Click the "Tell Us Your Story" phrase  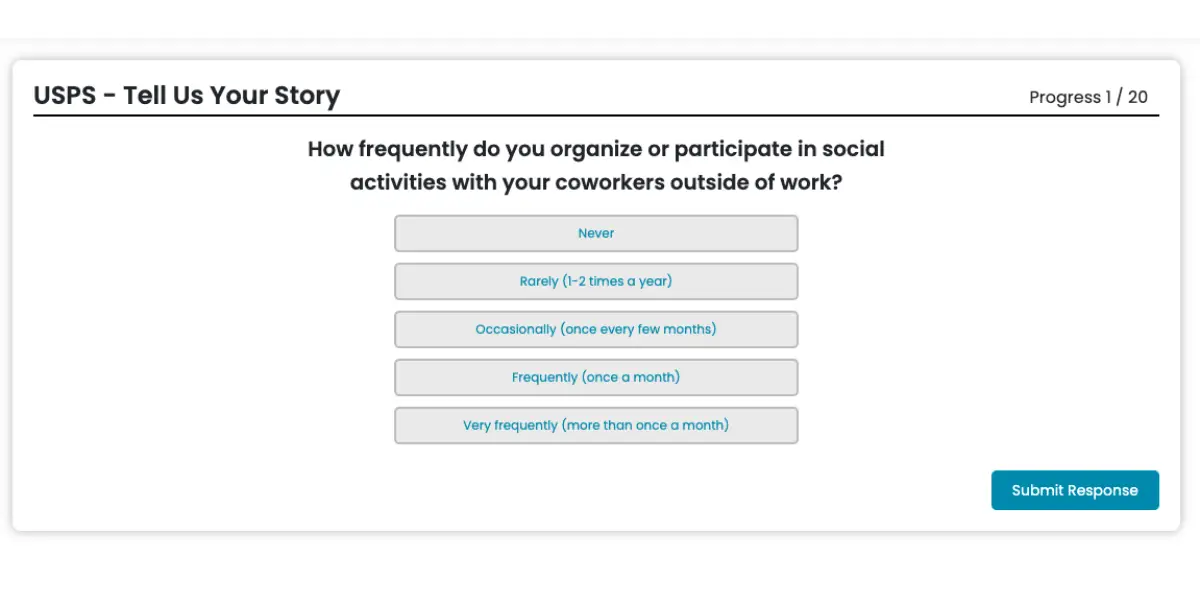[x=231, y=95]
